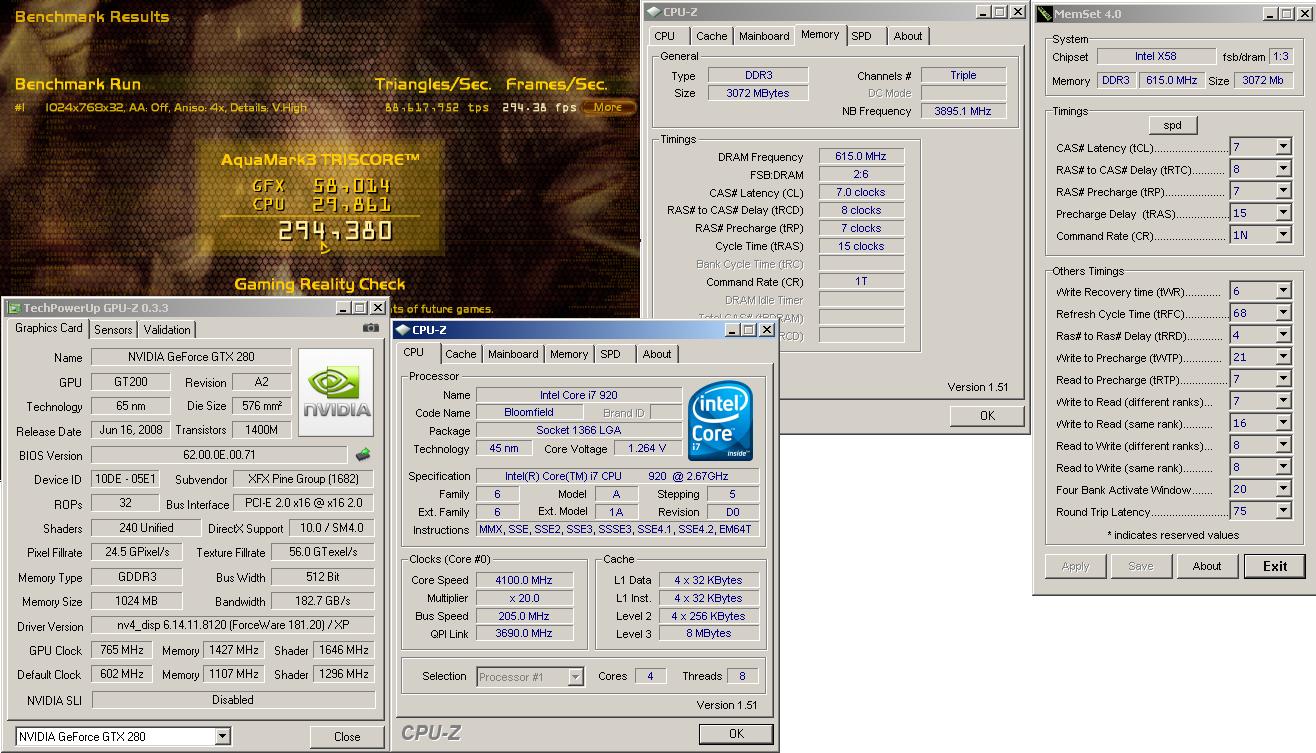Click the BIOS save chip icon in GPU-Z

pyautogui.click(x=363, y=455)
